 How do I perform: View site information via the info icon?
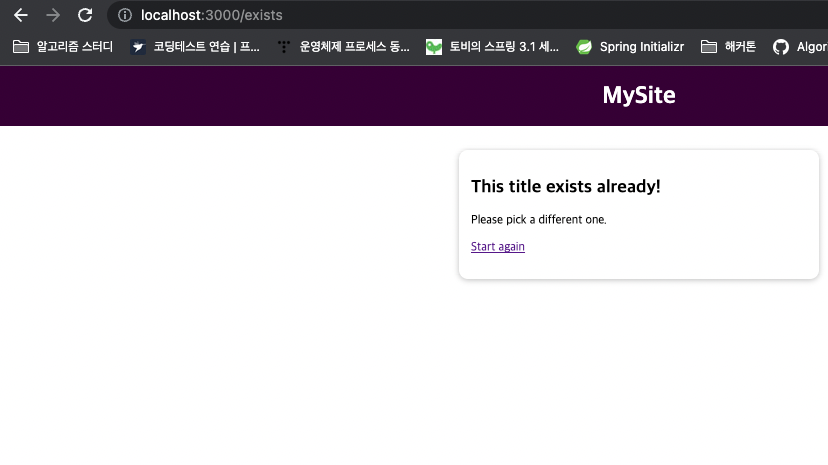(125, 15)
